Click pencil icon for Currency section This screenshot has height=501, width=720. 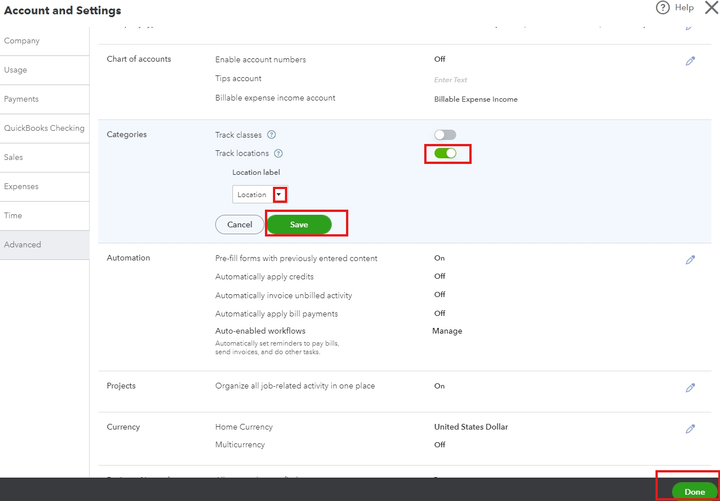[x=690, y=429]
